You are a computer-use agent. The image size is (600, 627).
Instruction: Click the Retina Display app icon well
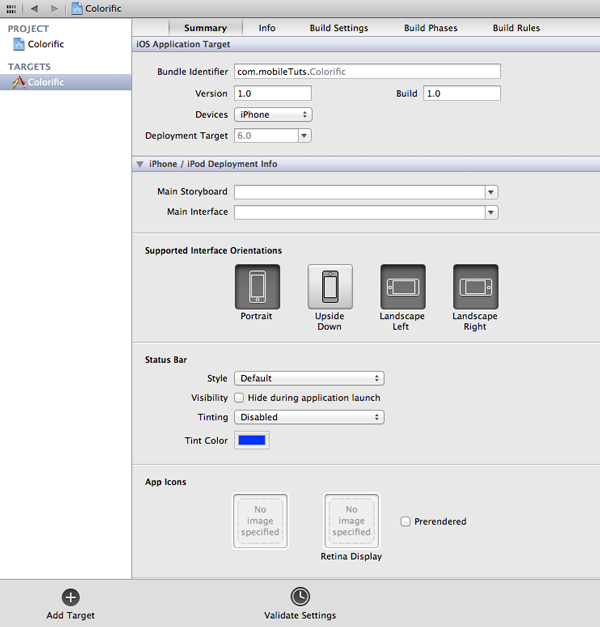[352, 521]
